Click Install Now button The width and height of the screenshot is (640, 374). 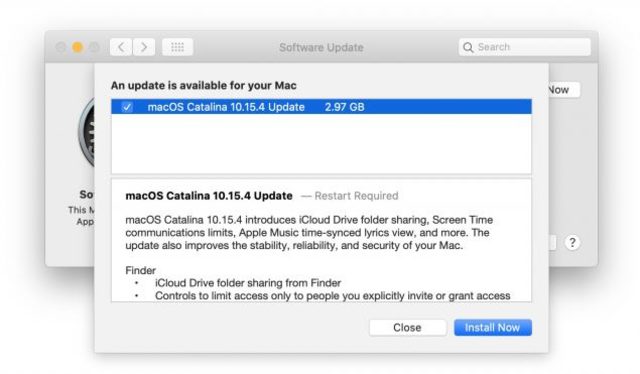[x=493, y=327]
